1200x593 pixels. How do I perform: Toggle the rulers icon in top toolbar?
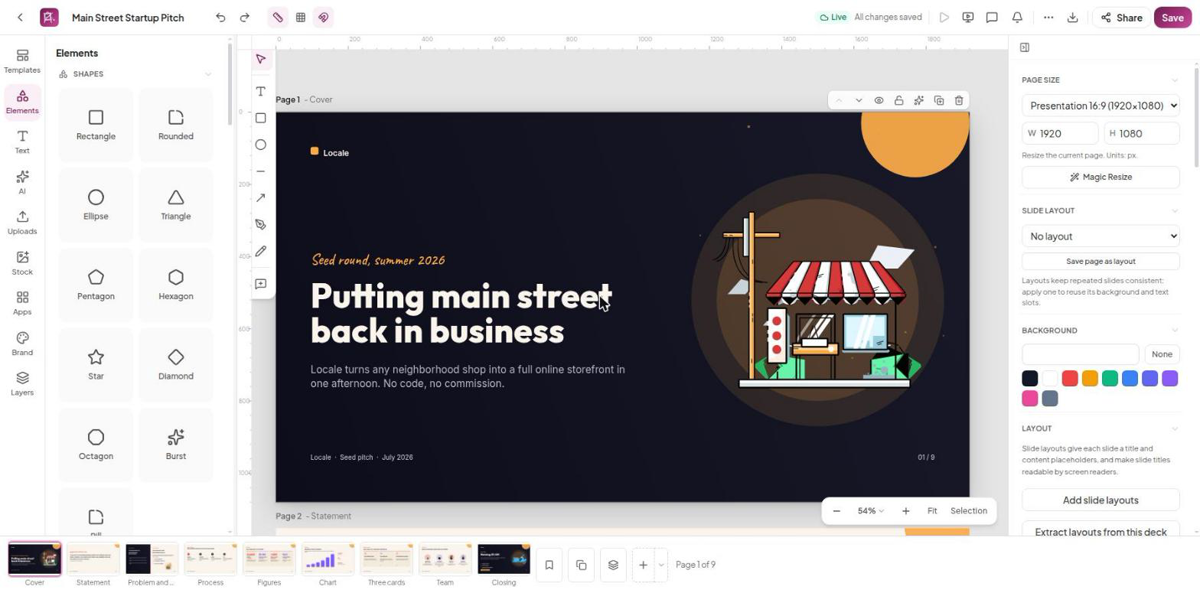tap(278, 17)
